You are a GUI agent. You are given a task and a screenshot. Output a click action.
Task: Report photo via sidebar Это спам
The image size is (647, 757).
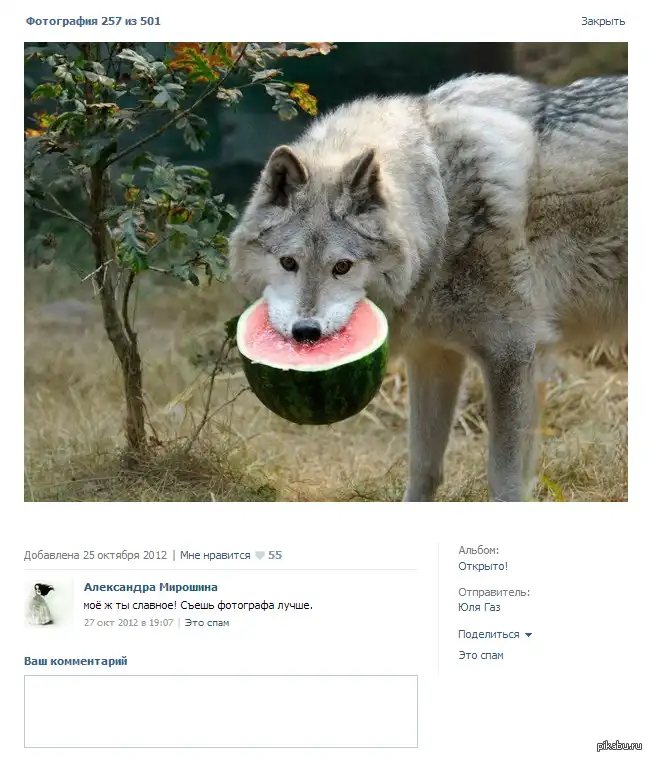[x=481, y=655]
